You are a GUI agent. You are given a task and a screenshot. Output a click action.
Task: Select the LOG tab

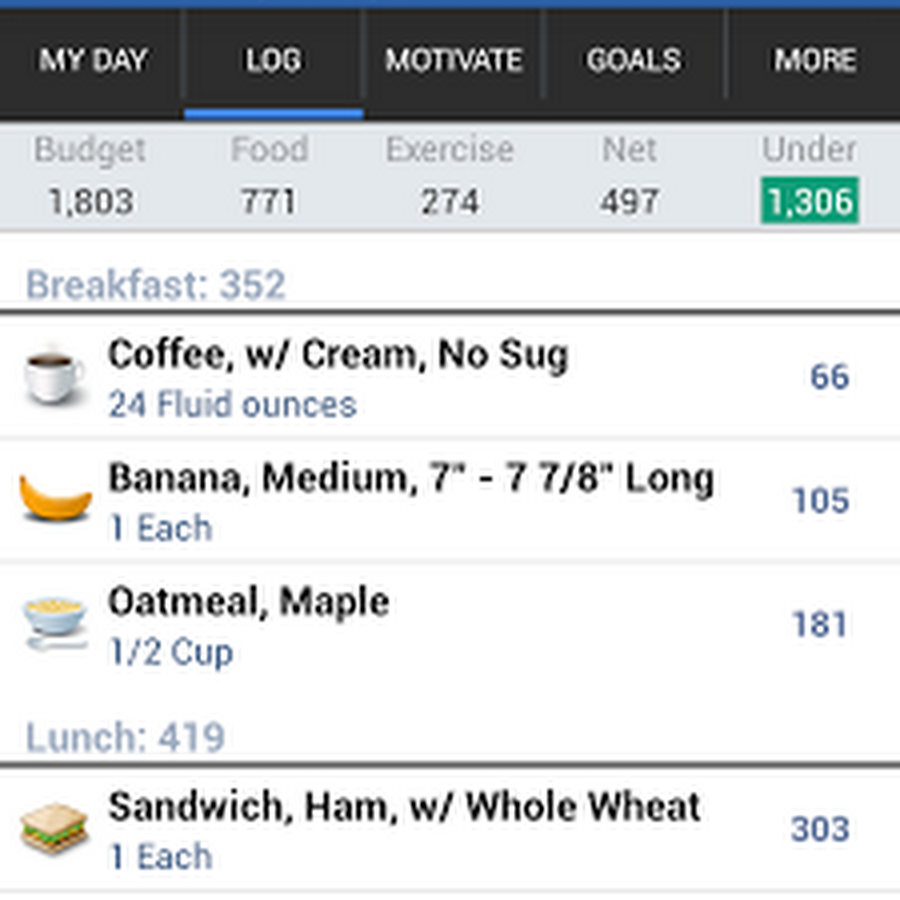click(x=273, y=60)
